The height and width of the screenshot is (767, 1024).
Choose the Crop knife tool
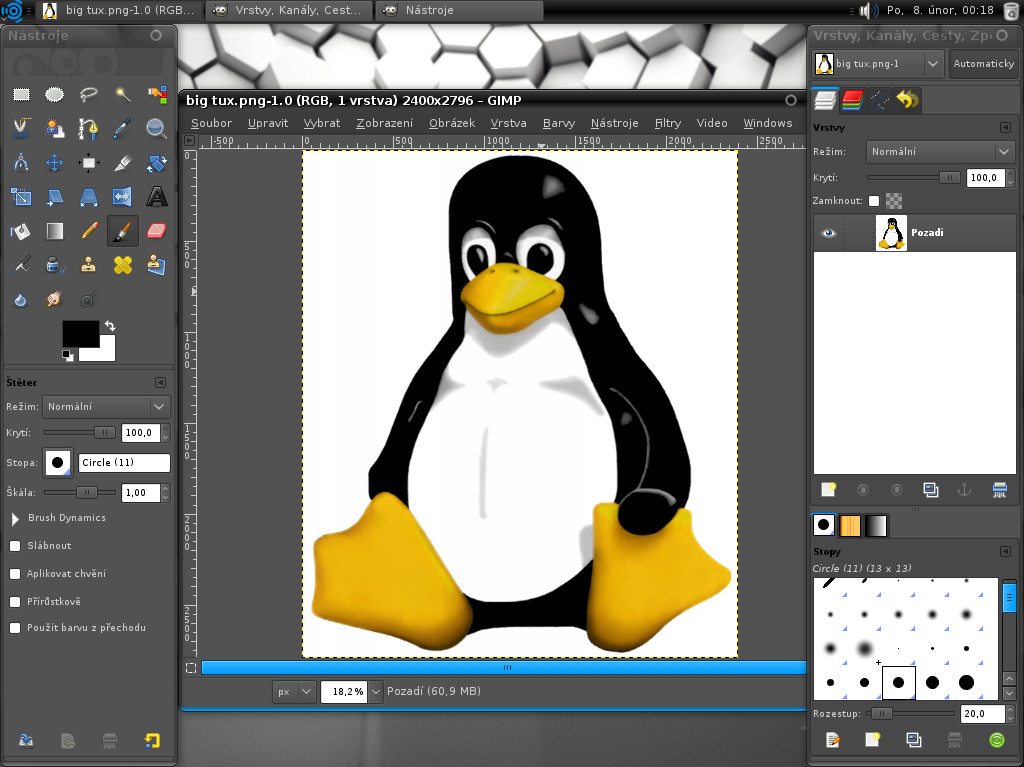[123, 163]
